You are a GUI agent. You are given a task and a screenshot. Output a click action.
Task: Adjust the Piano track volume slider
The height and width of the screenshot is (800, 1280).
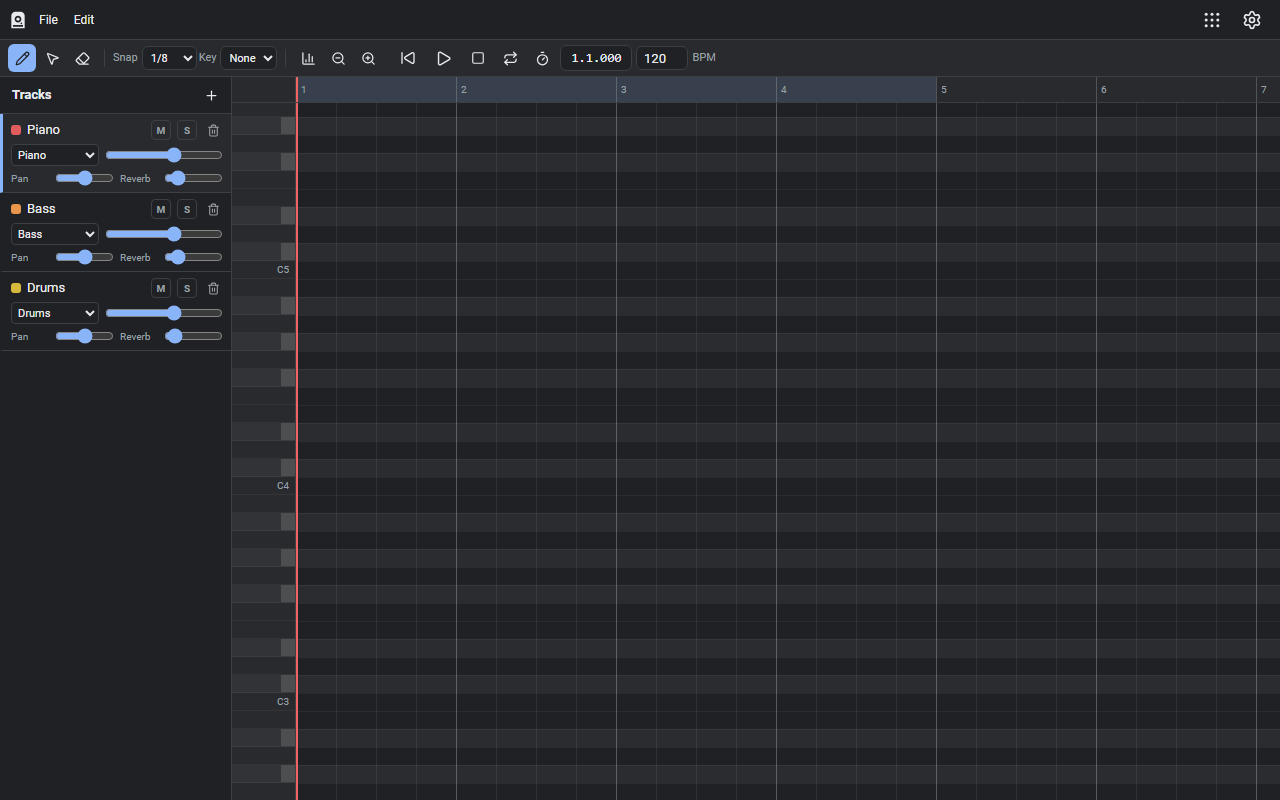click(164, 155)
